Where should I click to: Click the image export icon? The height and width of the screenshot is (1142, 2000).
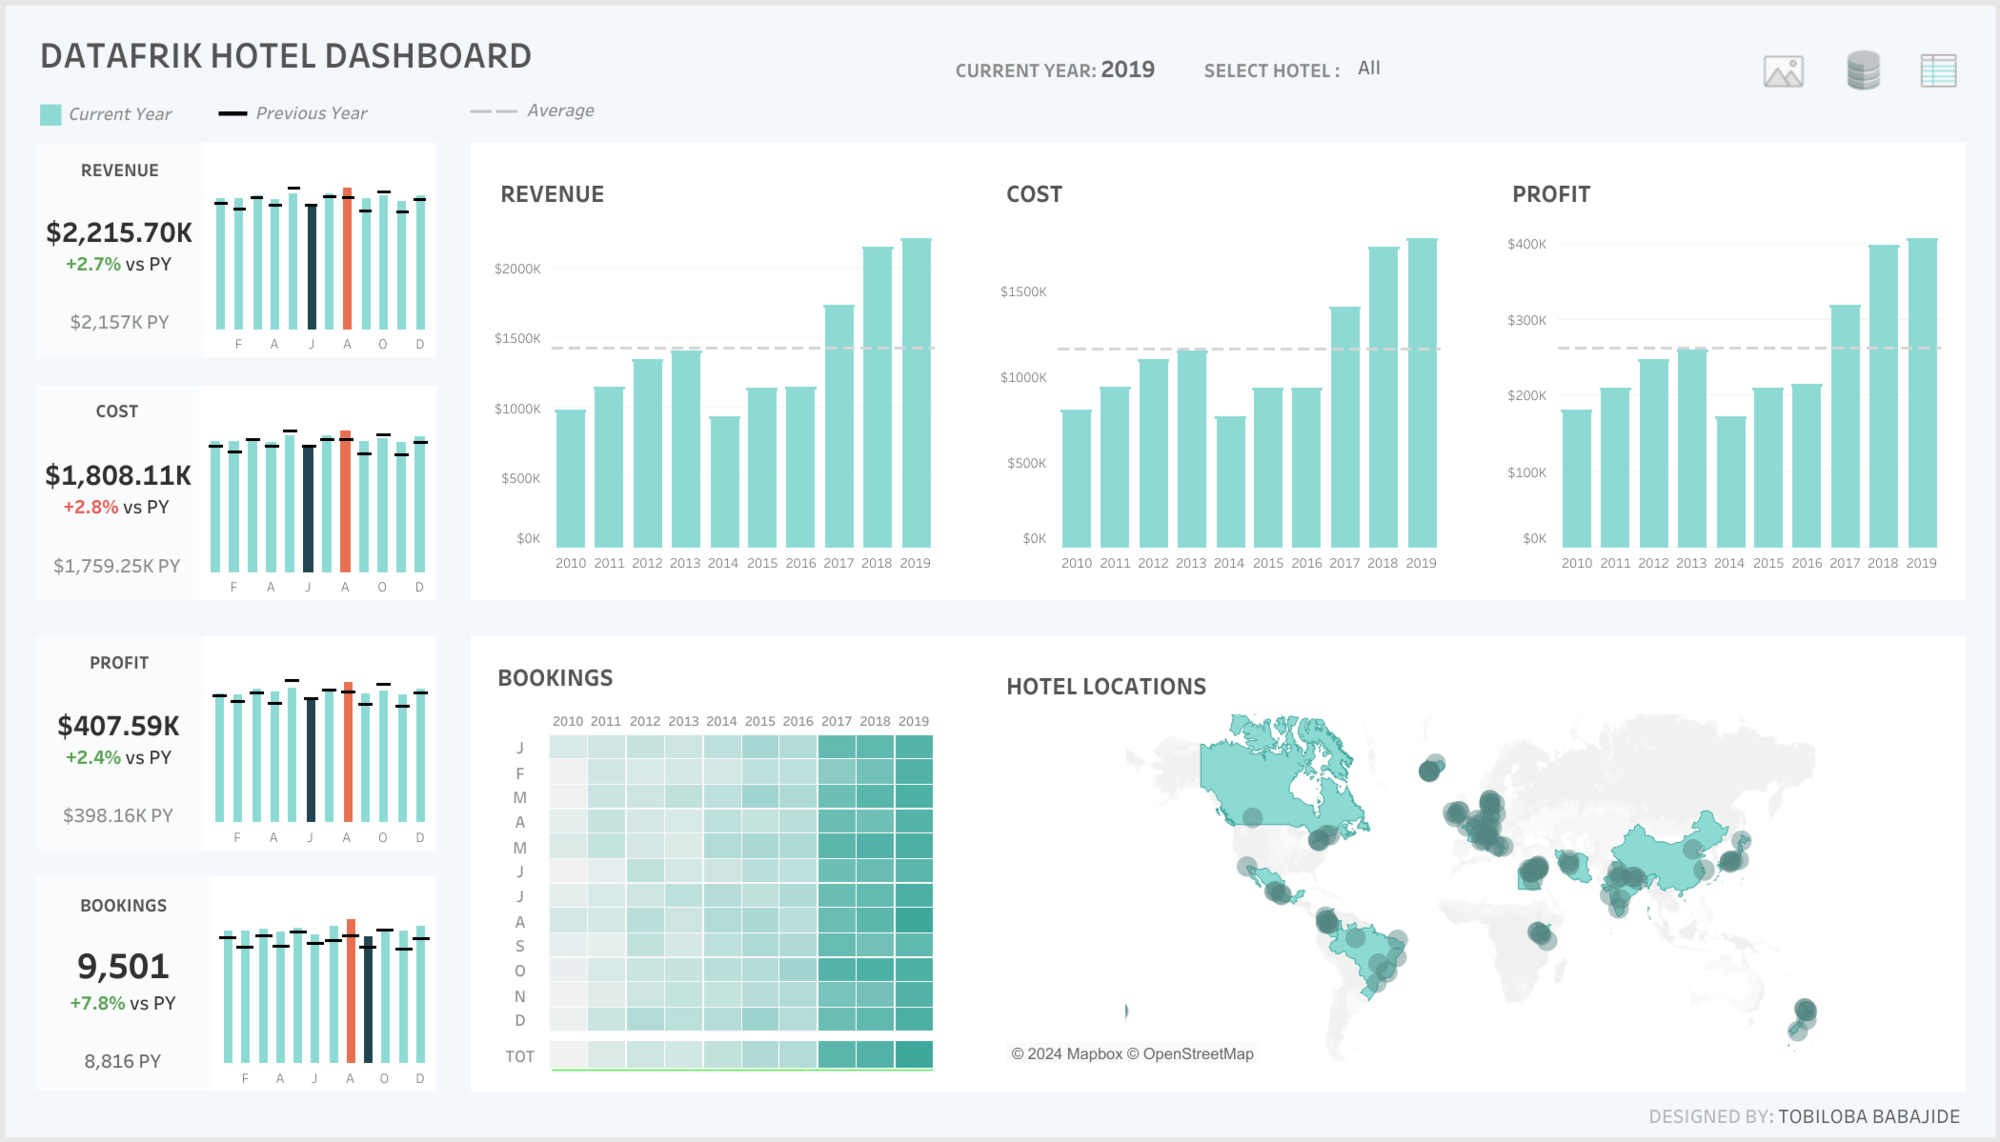point(1783,71)
